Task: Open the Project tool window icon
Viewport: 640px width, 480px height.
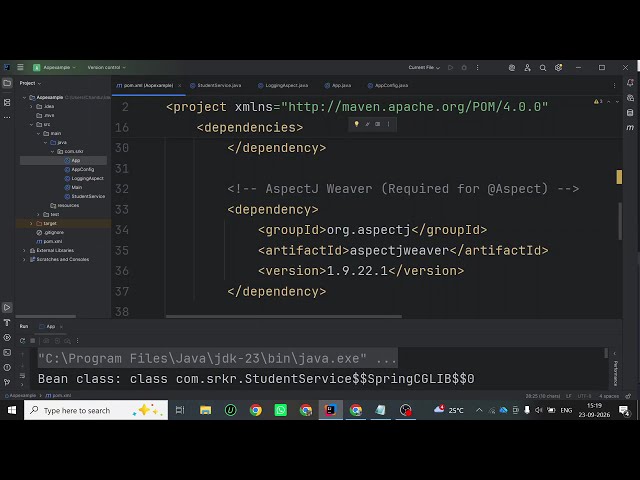Action: click(x=7, y=83)
